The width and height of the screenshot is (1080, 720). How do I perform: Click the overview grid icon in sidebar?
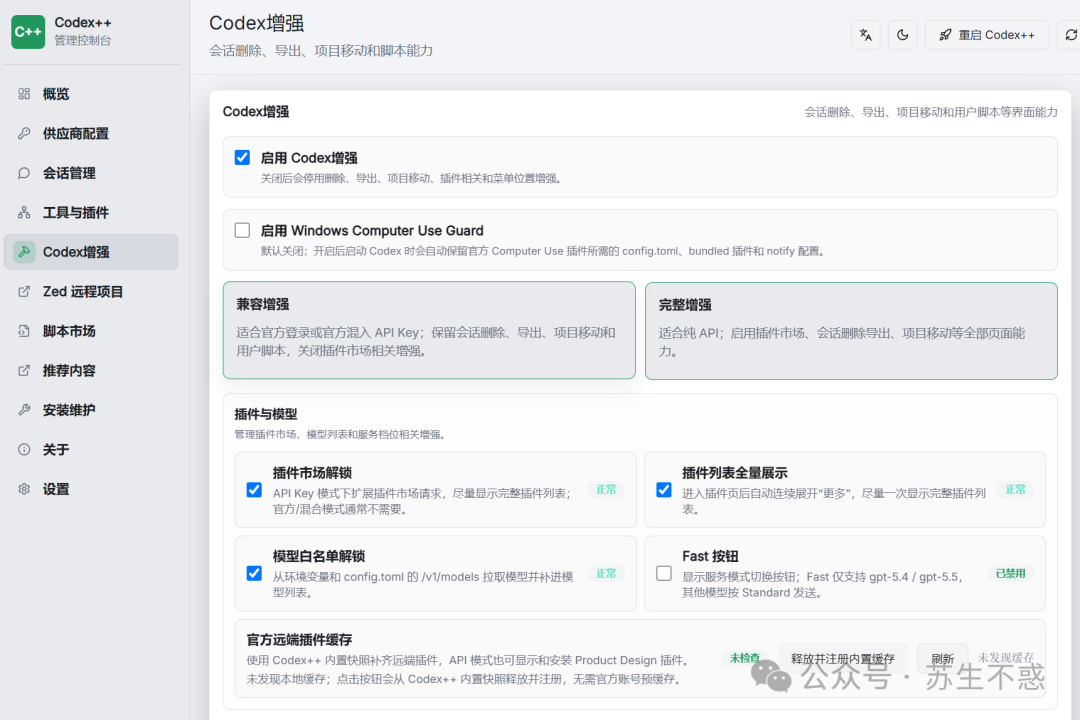(x=24, y=94)
